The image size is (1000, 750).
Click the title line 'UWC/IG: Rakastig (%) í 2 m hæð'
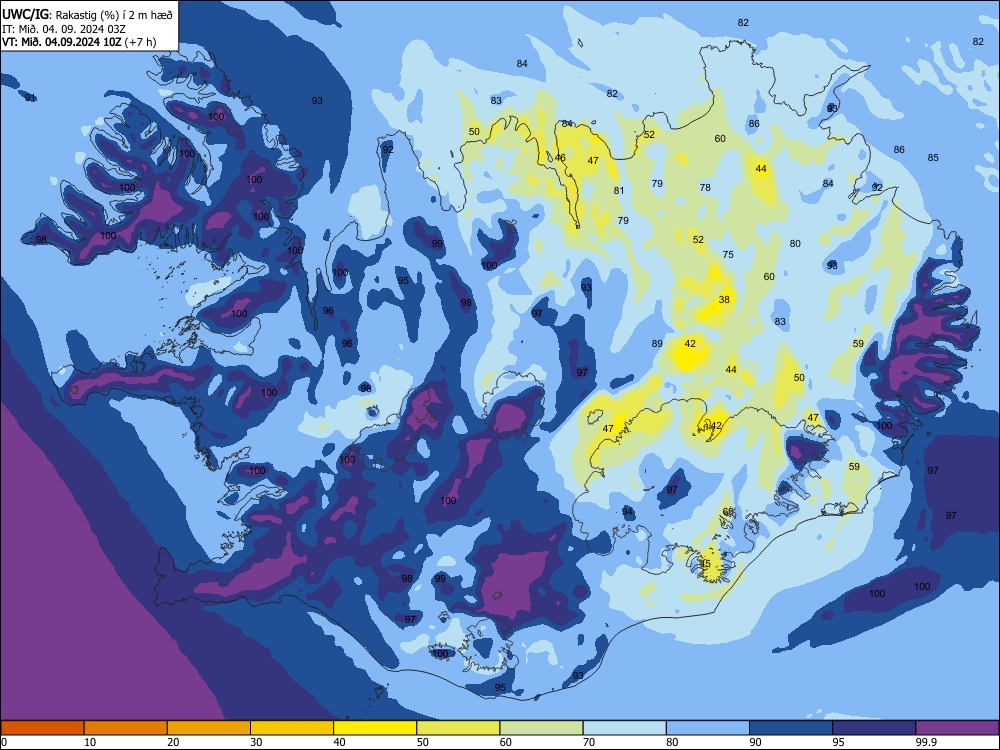87,15
